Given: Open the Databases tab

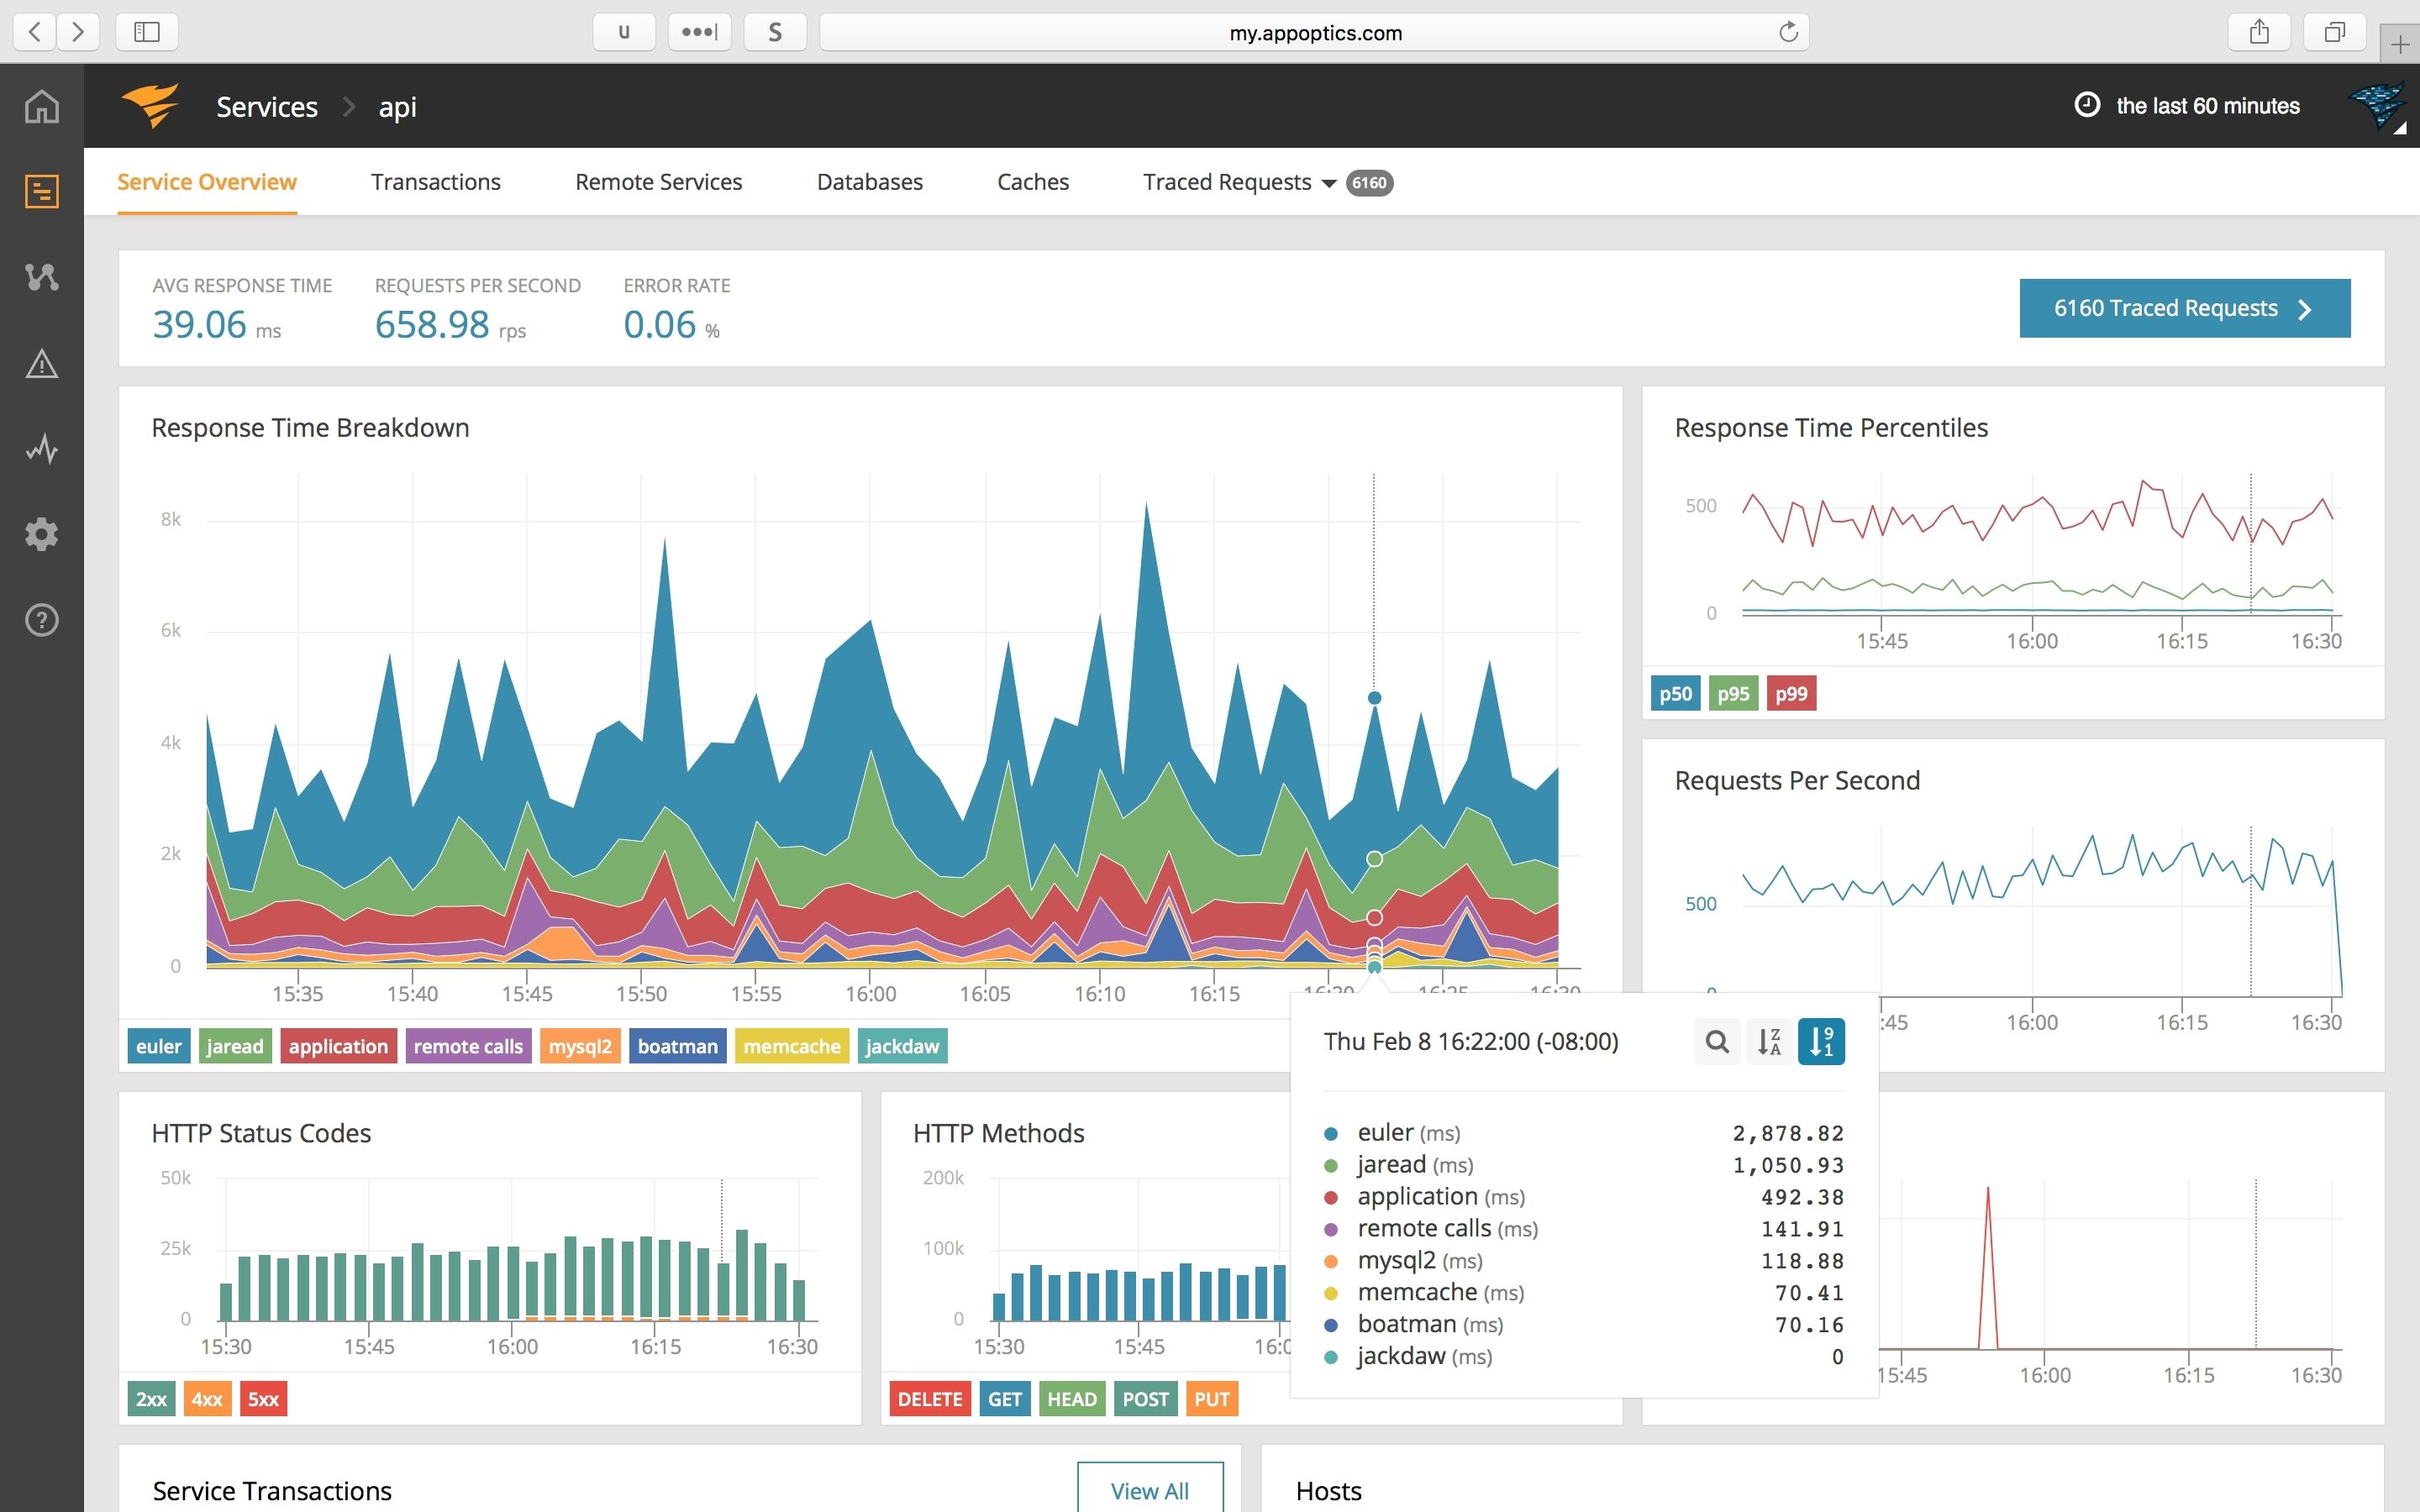Looking at the screenshot, I should click(869, 182).
